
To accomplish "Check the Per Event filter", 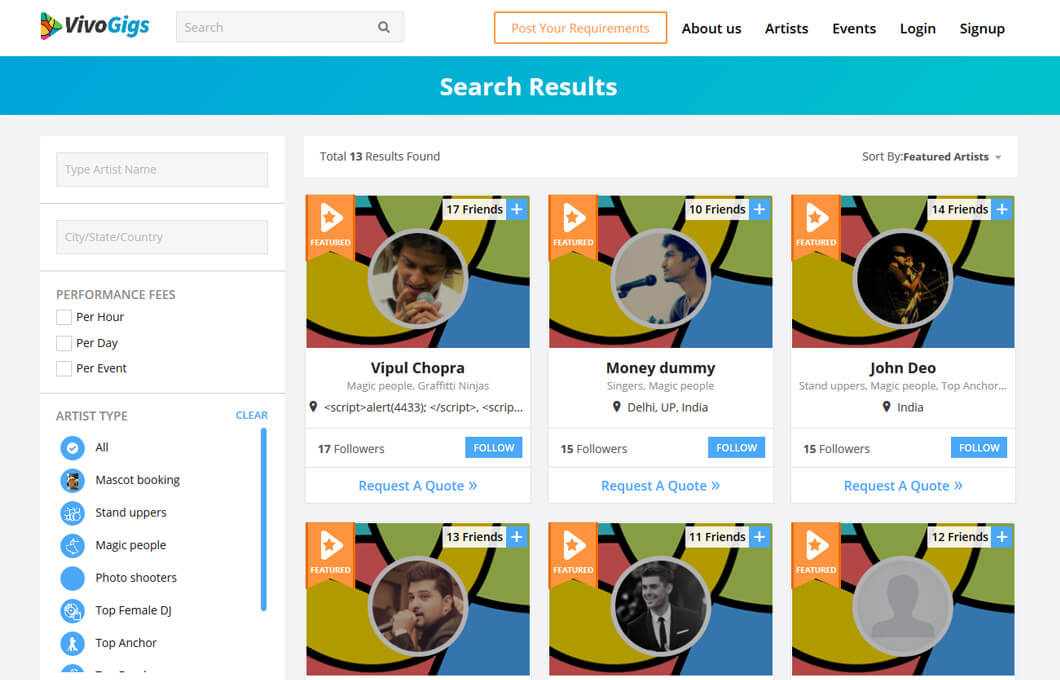I will (64, 368).
